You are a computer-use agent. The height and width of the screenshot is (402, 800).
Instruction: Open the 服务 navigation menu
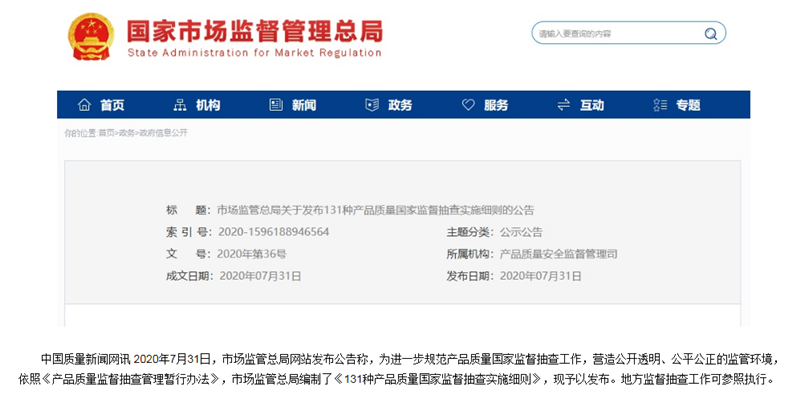pyautogui.click(x=496, y=105)
